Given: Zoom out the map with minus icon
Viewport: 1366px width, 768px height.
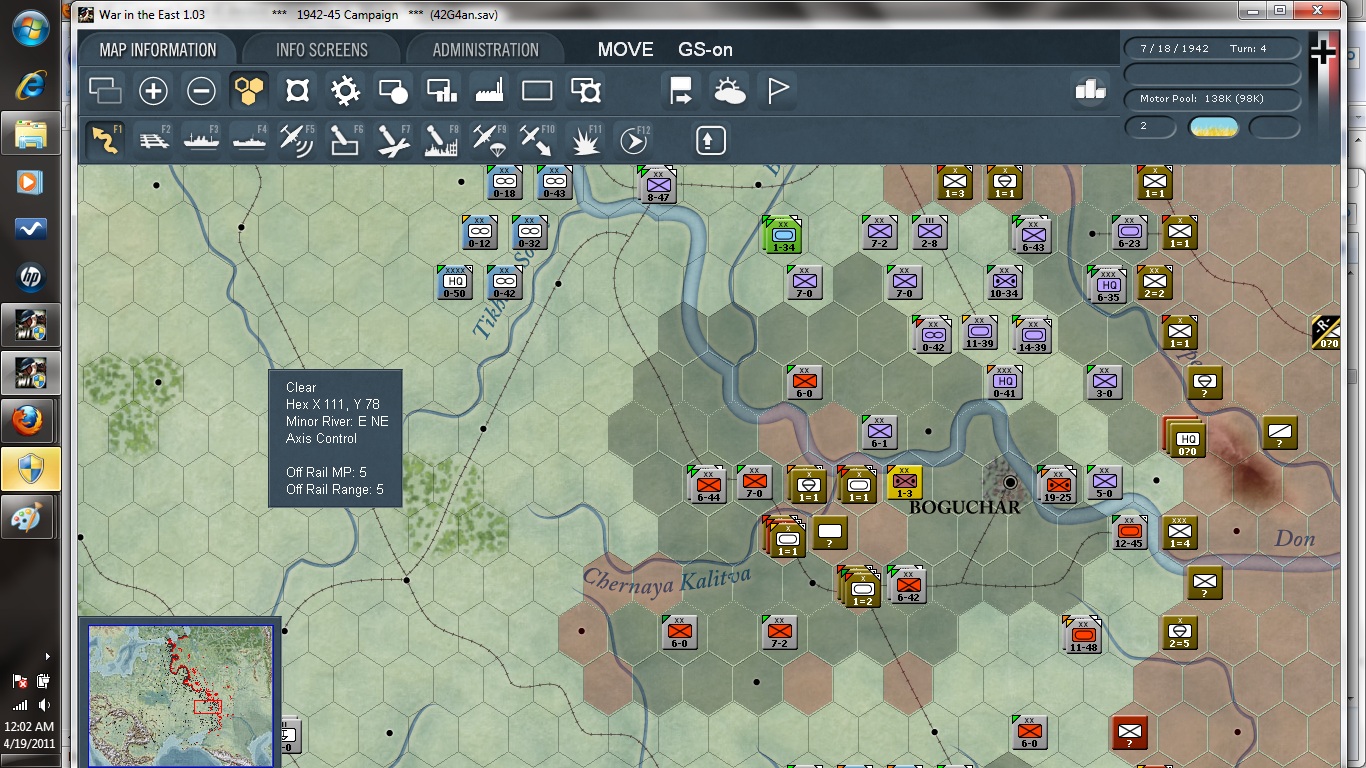Looking at the screenshot, I should tap(201, 92).
